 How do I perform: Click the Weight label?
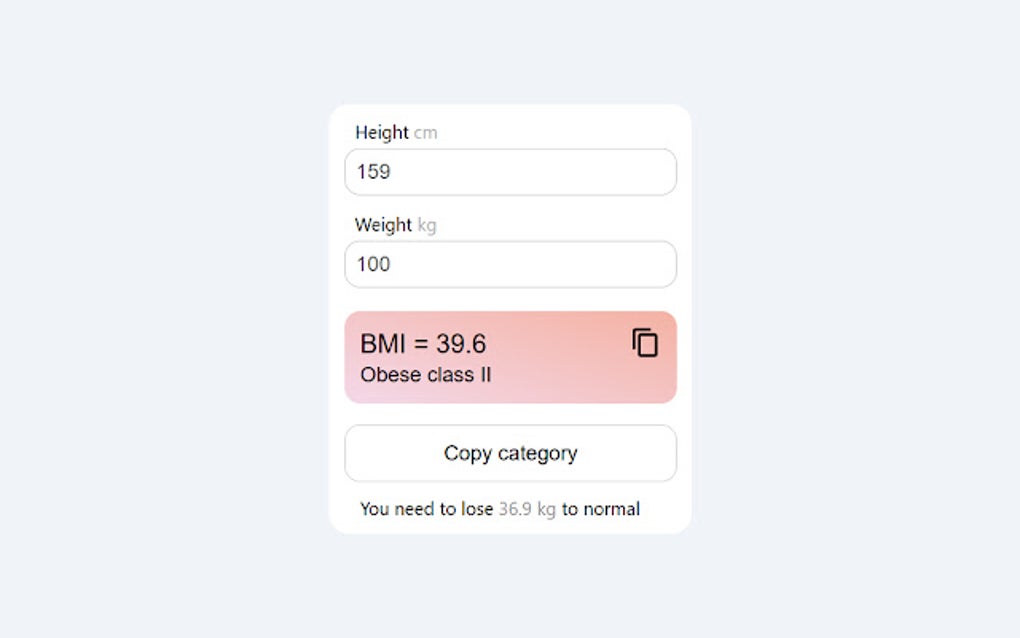coord(383,225)
